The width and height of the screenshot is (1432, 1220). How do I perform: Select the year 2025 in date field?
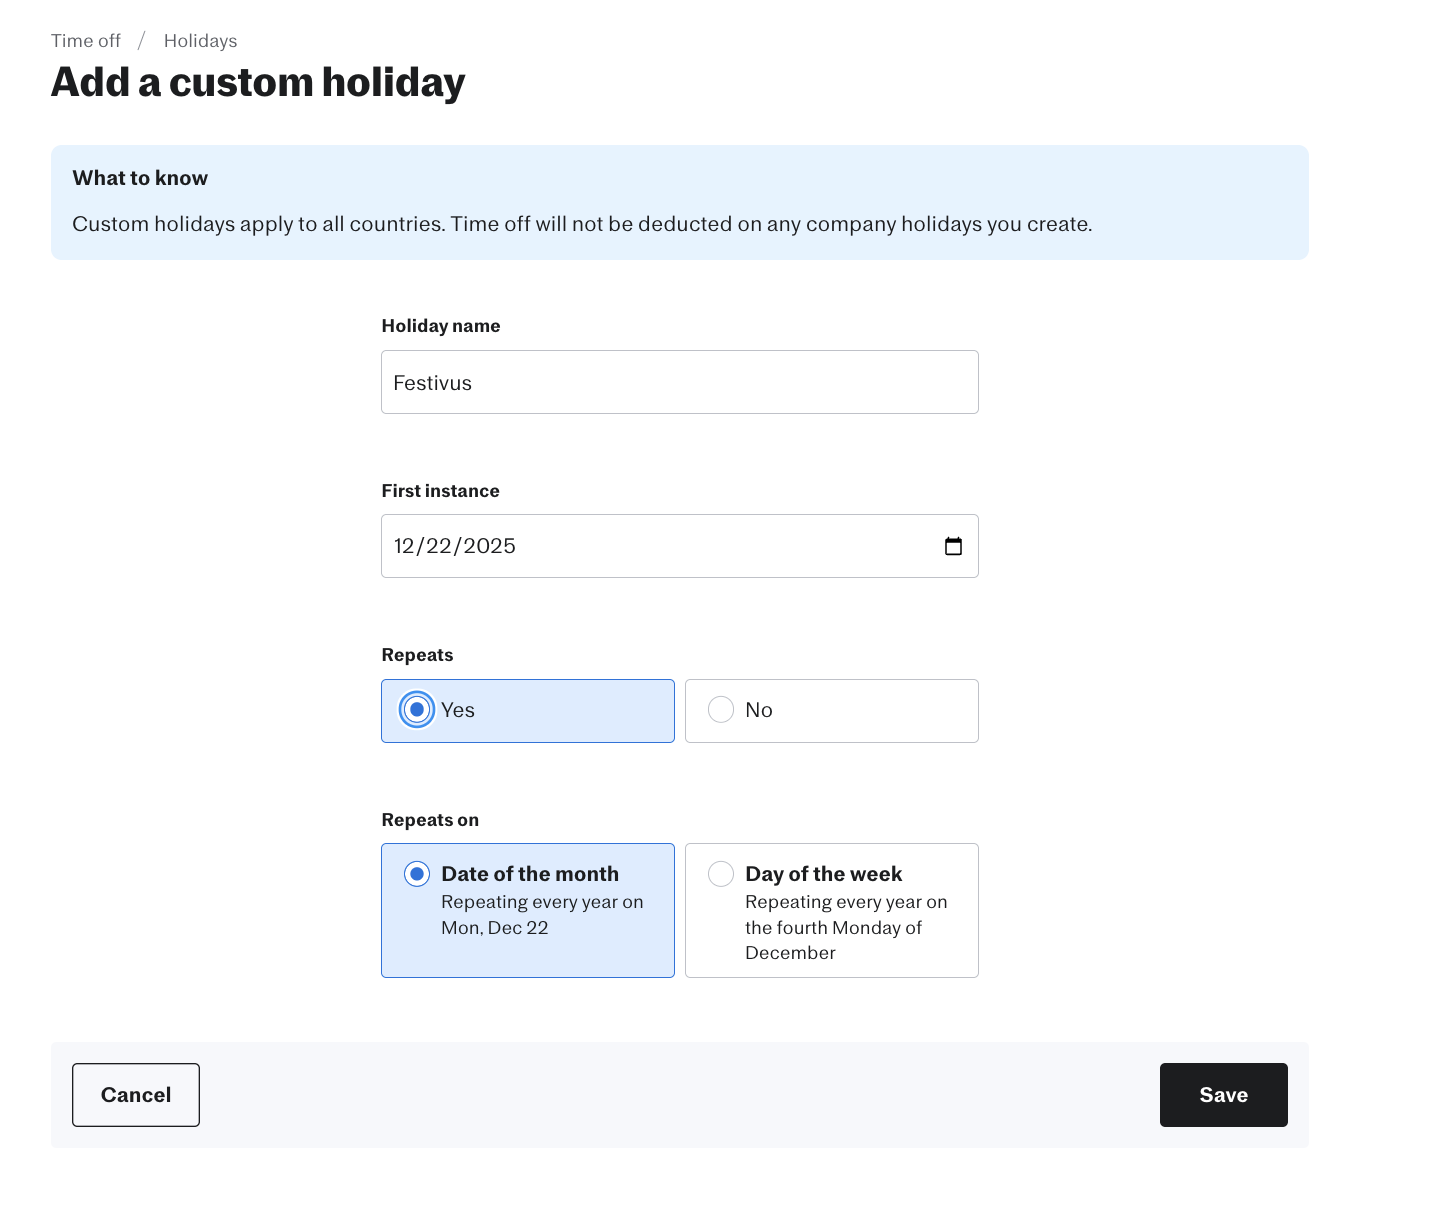pos(489,546)
